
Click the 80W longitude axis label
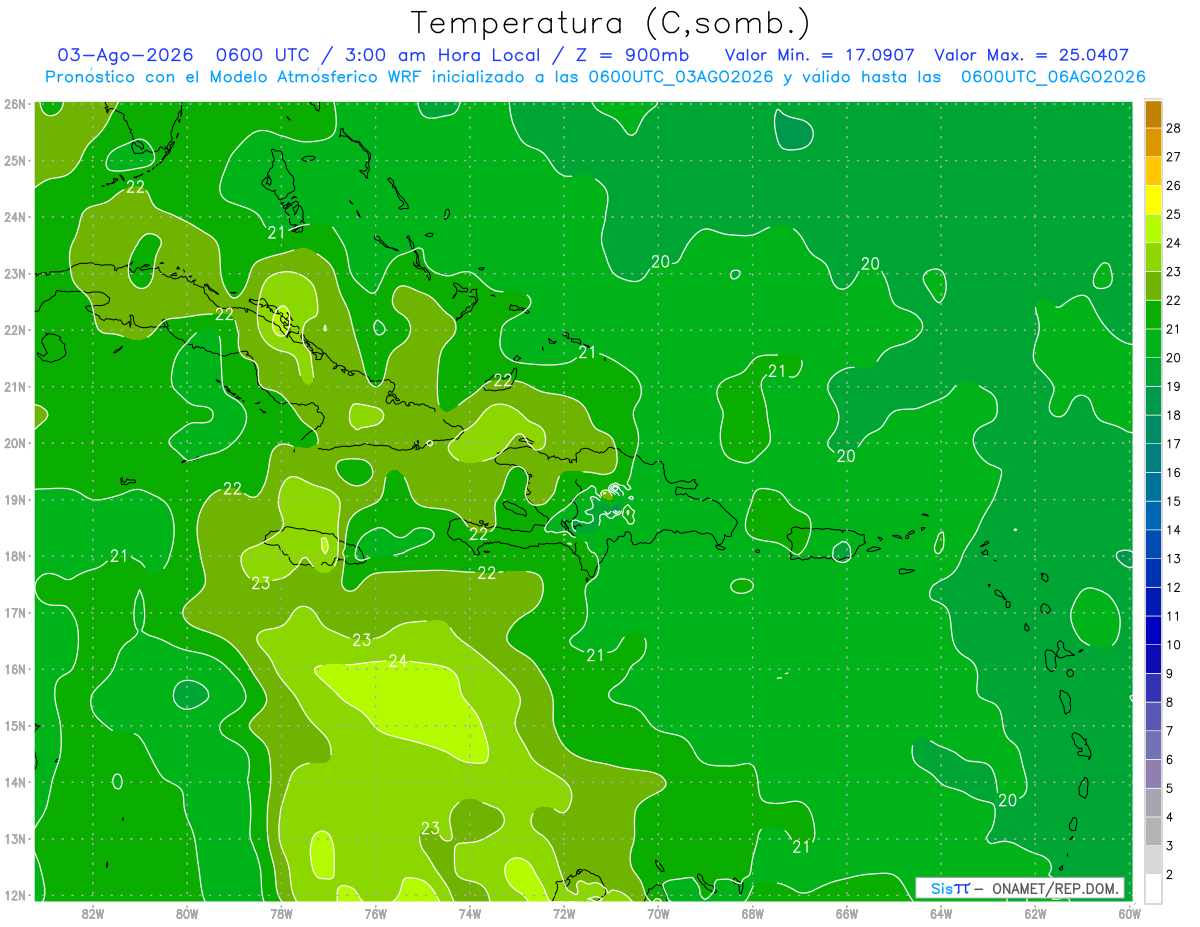pyautogui.click(x=187, y=914)
